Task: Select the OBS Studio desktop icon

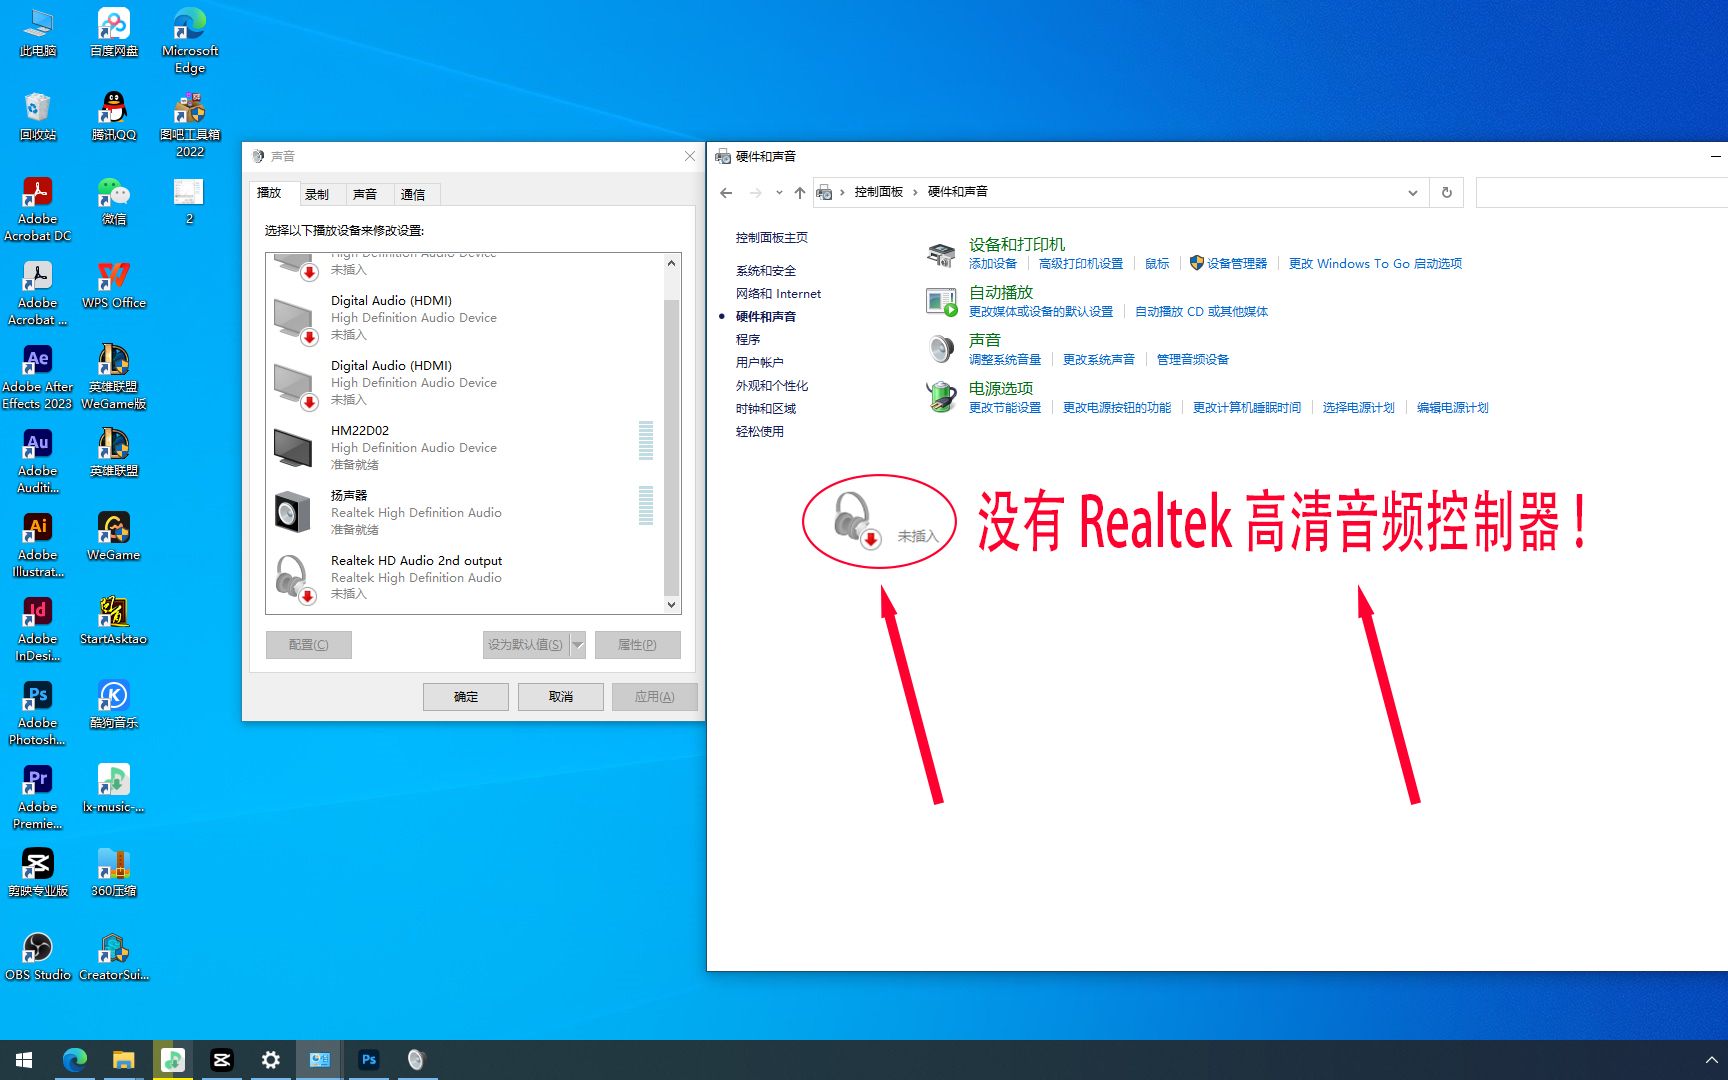Action: pos(38,956)
